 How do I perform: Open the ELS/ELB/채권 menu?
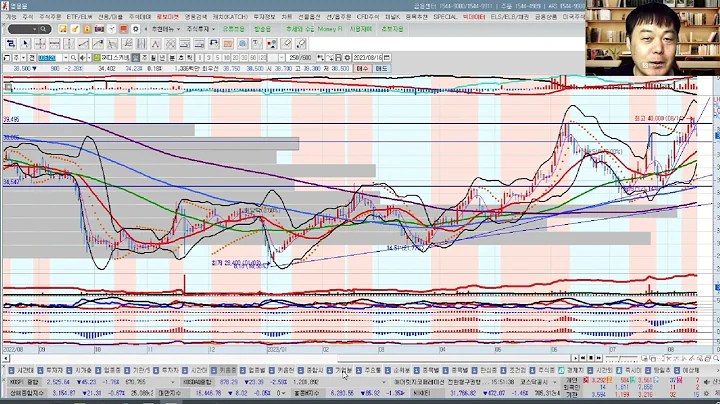[510, 17]
